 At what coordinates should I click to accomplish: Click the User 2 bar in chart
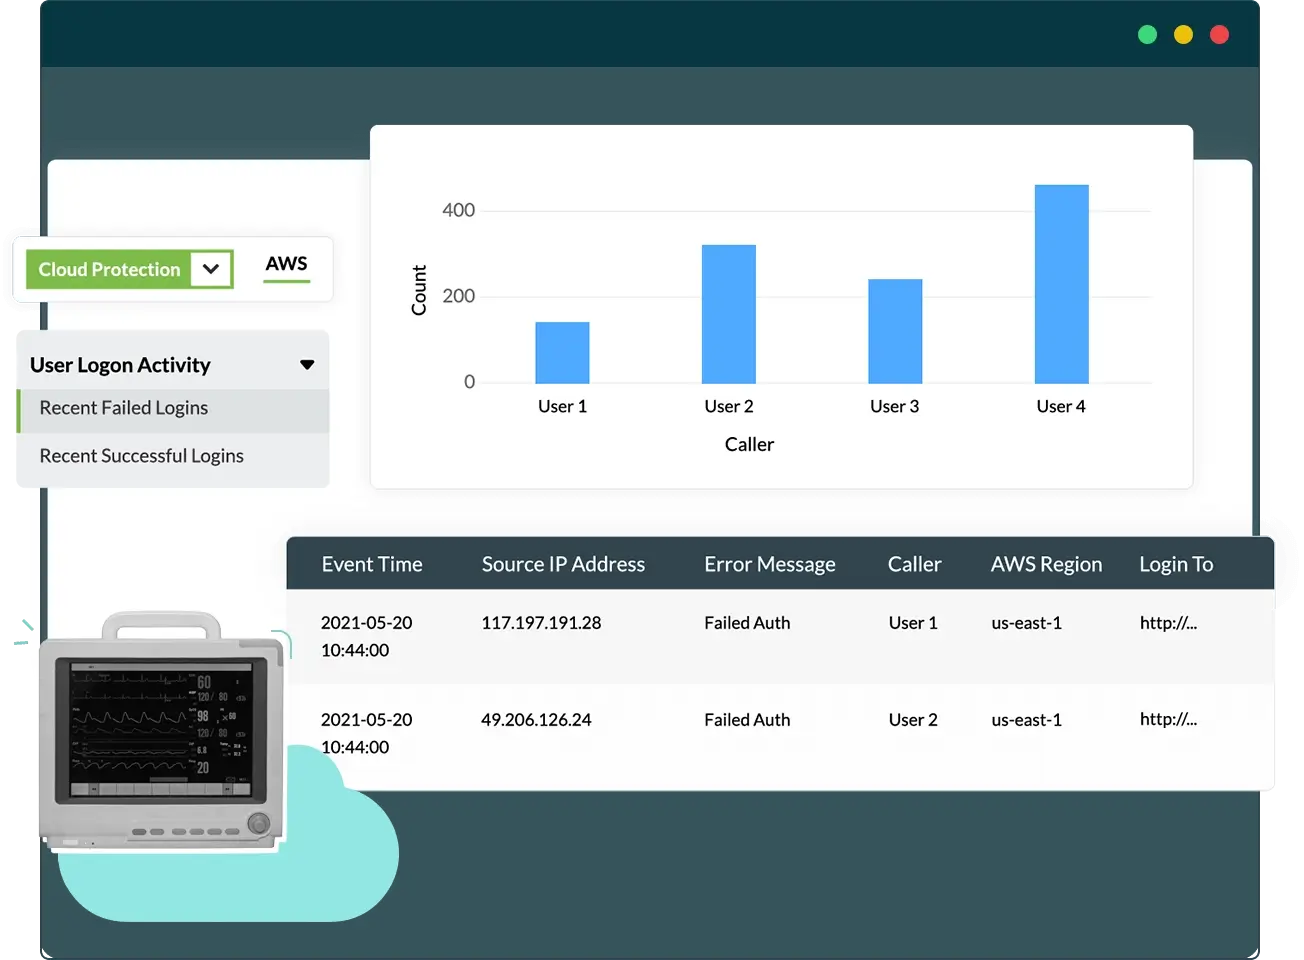click(729, 314)
